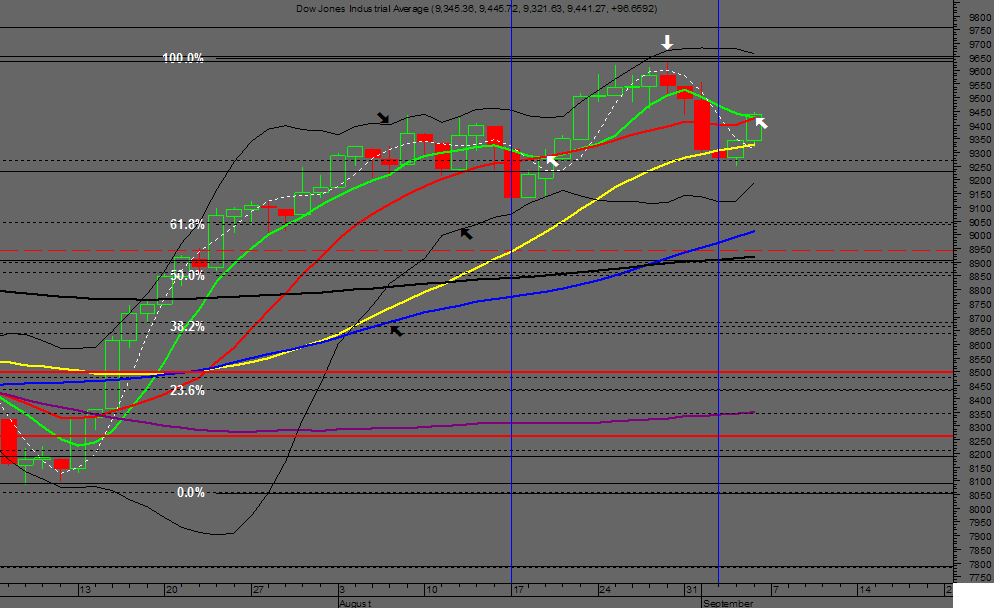Click the 7900 price axis label

(x=981, y=536)
